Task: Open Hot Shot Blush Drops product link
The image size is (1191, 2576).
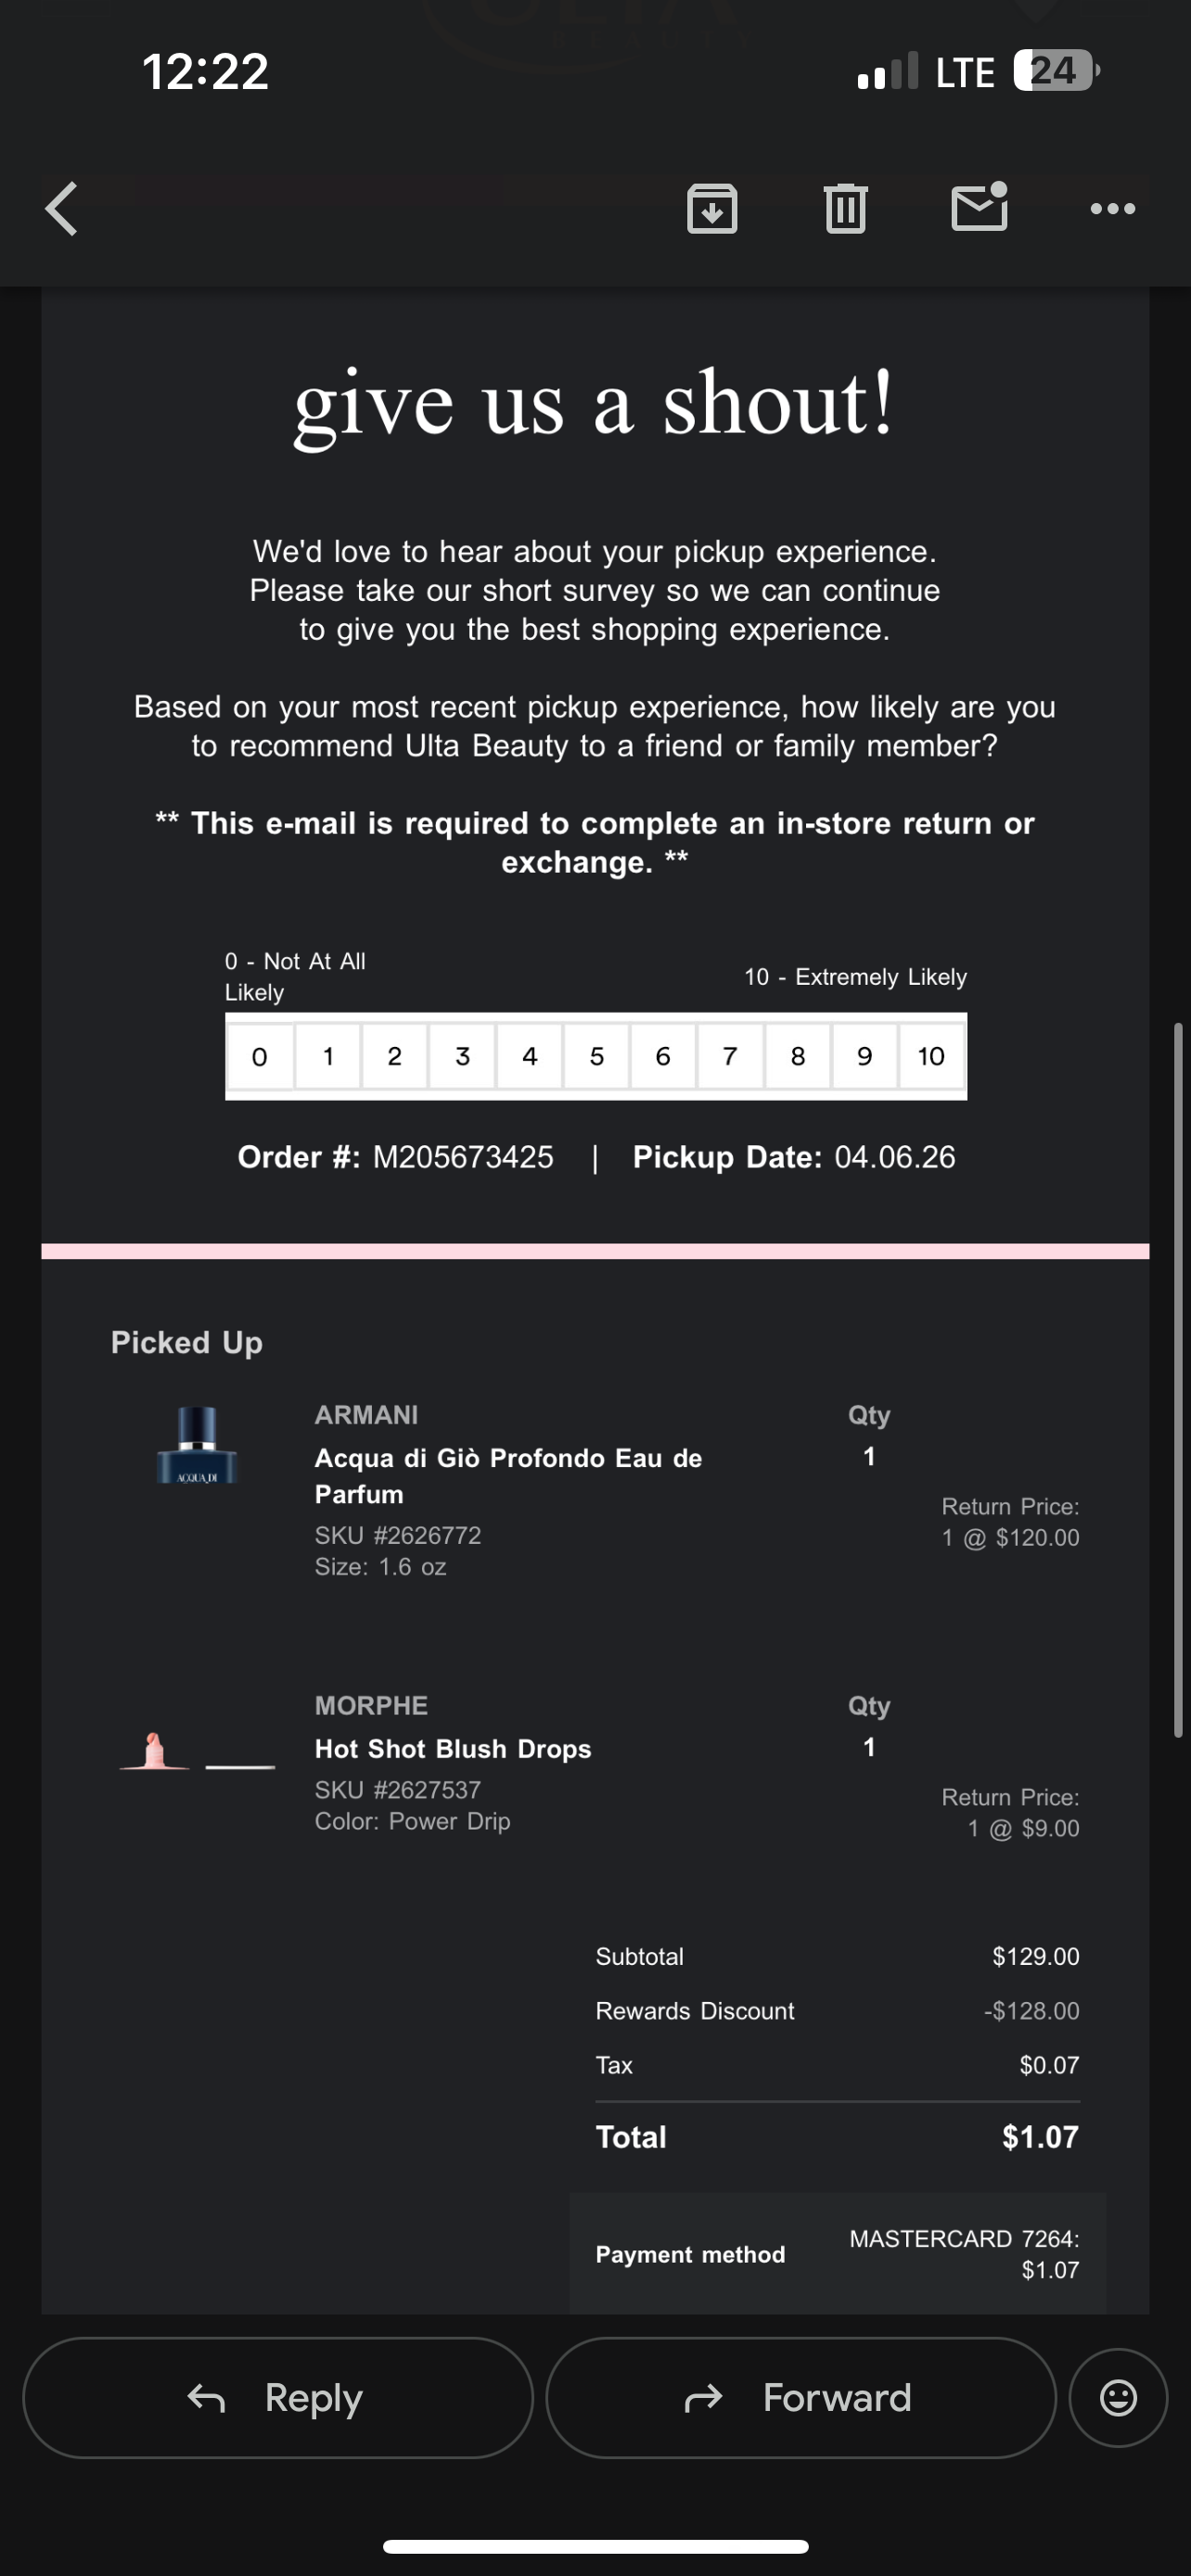Action: point(452,1748)
